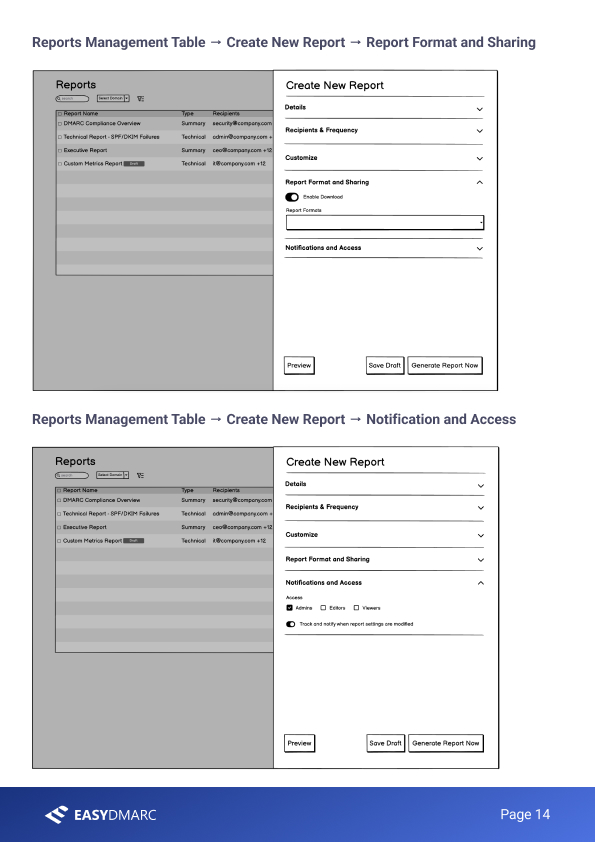
Task: Click search field in Format and Sharing mockup
Action: tap(72, 99)
